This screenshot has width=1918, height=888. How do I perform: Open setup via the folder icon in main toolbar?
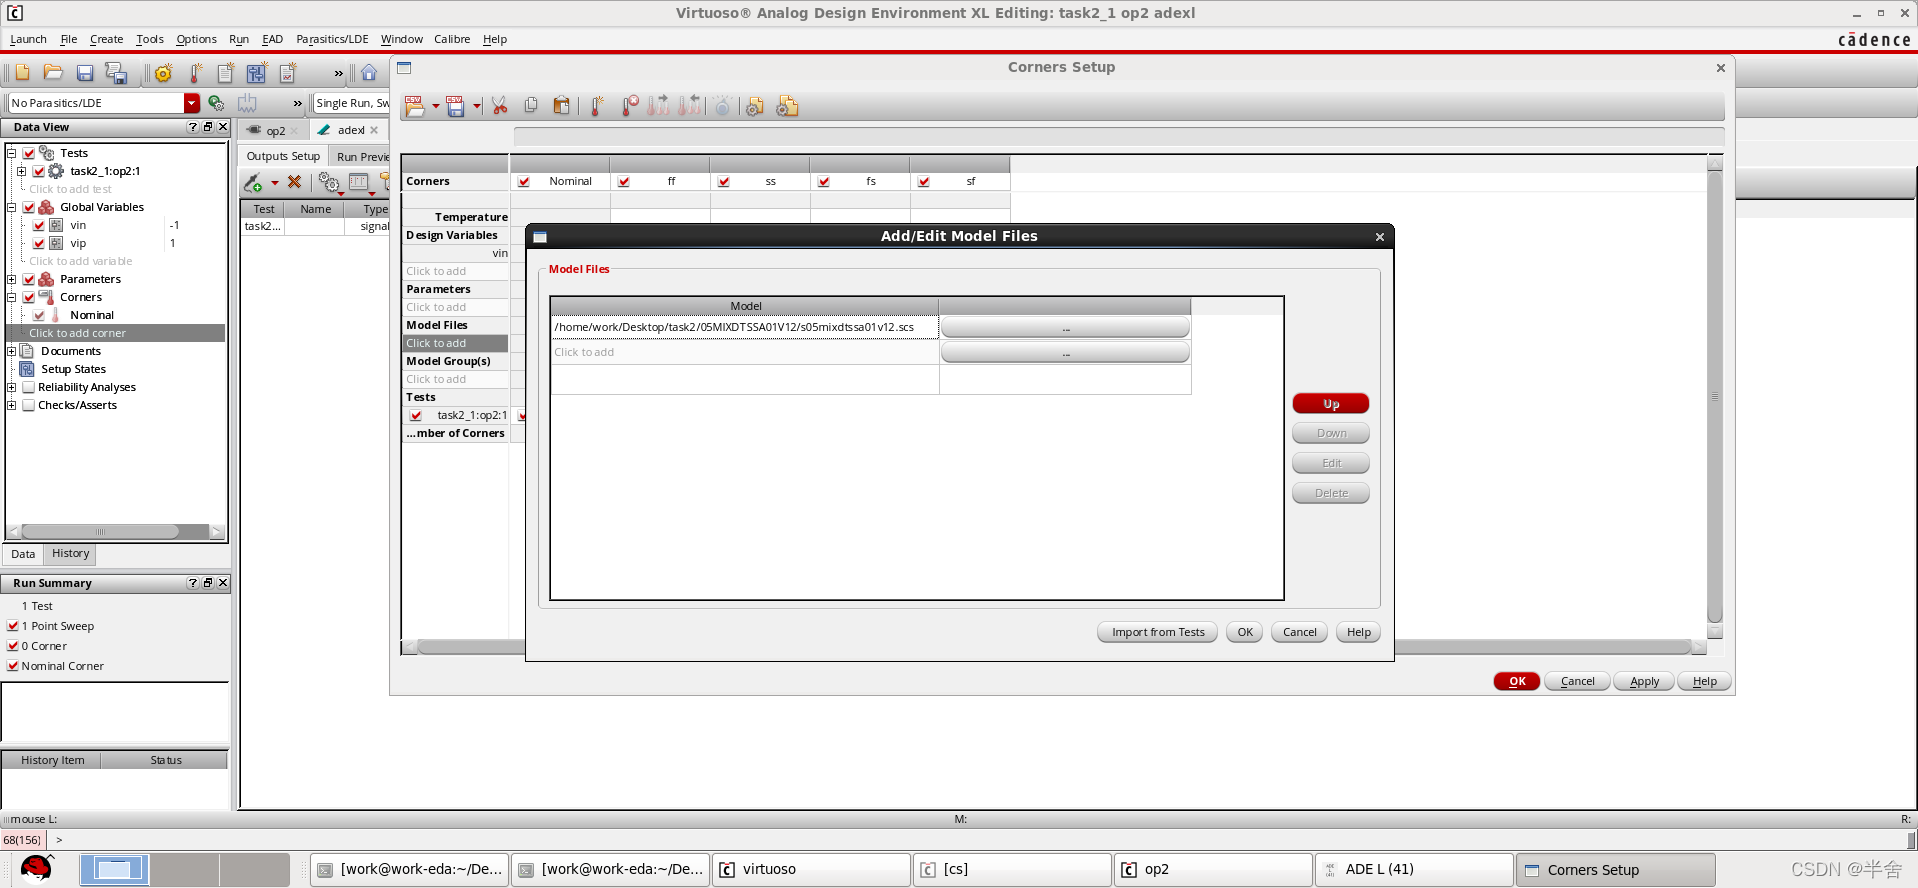click(x=53, y=73)
